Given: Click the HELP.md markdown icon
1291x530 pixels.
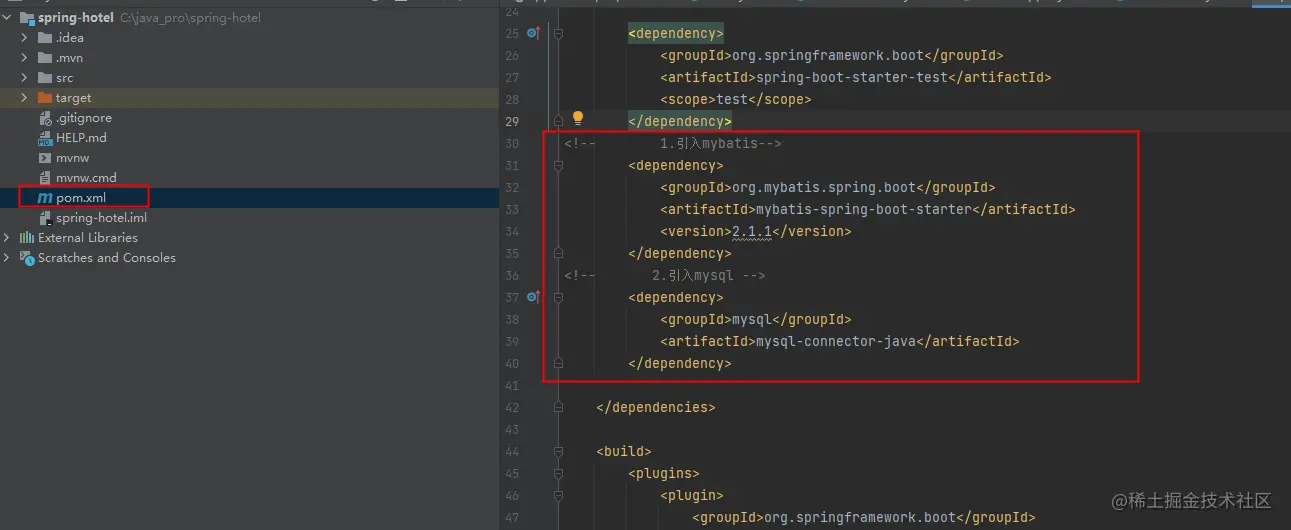Looking at the screenshot, I should (45, 138).
